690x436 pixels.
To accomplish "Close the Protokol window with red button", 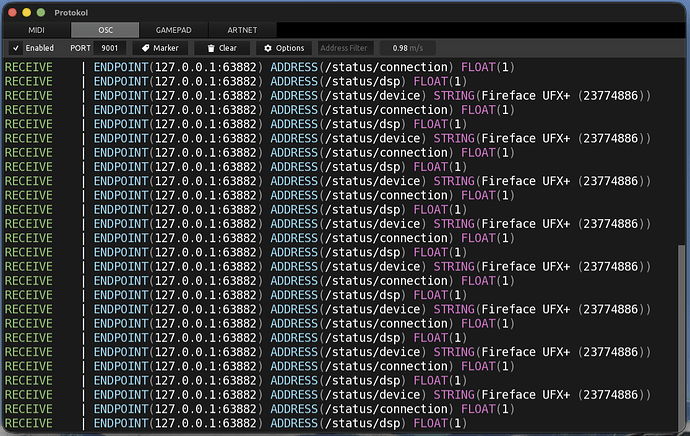I will [x=12, y=13].
